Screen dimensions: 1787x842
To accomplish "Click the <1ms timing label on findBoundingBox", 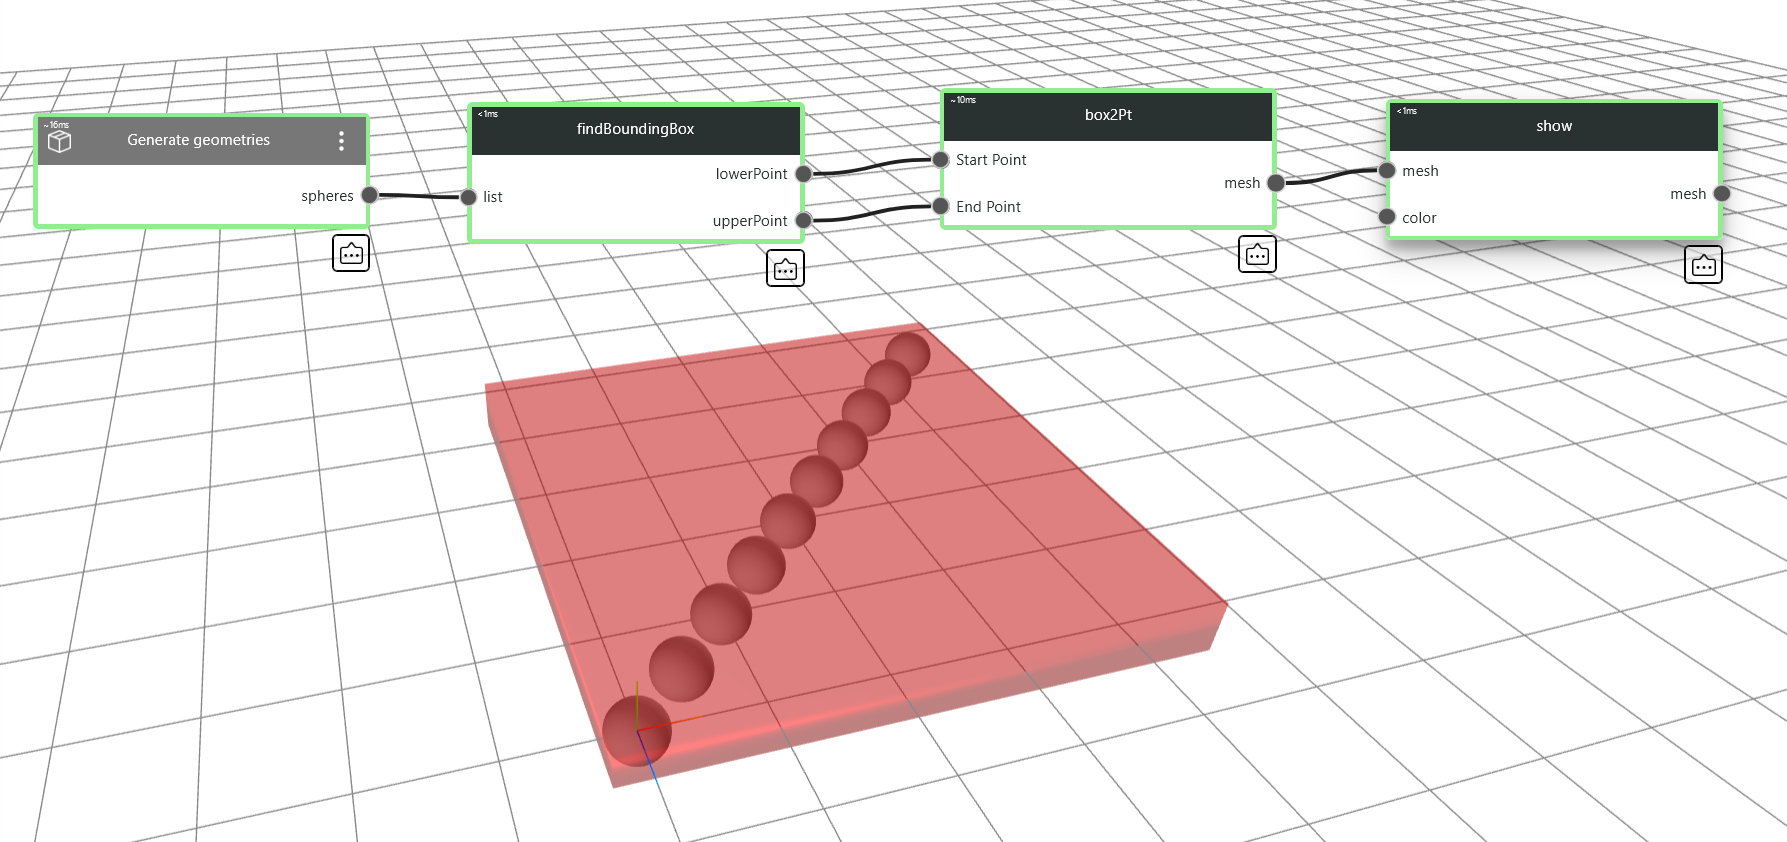I will click(x=488, y=114).
